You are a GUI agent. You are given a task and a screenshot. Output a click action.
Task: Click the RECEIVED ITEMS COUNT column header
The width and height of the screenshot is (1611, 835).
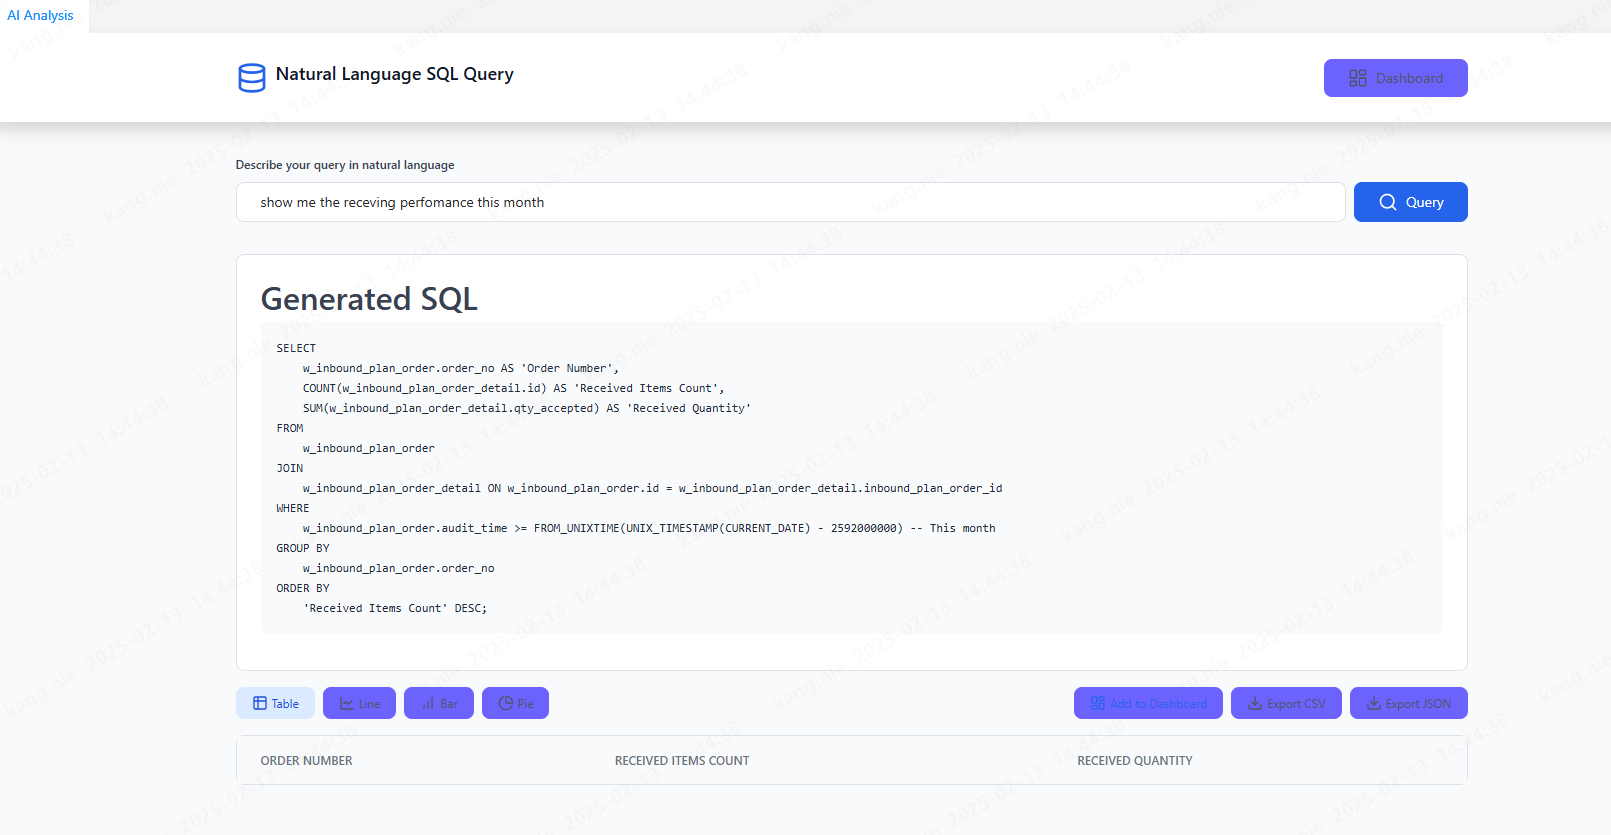click(682, 761)
